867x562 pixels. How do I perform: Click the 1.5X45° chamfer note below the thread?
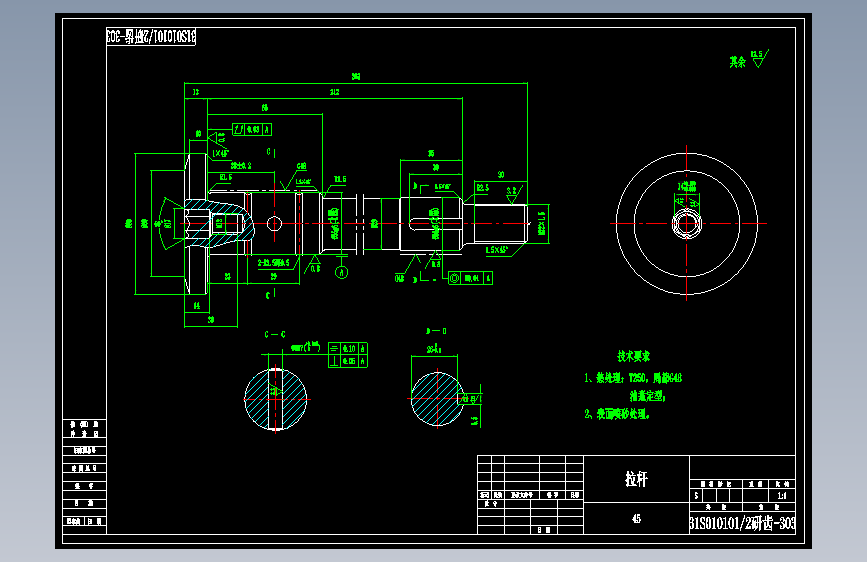497,250
